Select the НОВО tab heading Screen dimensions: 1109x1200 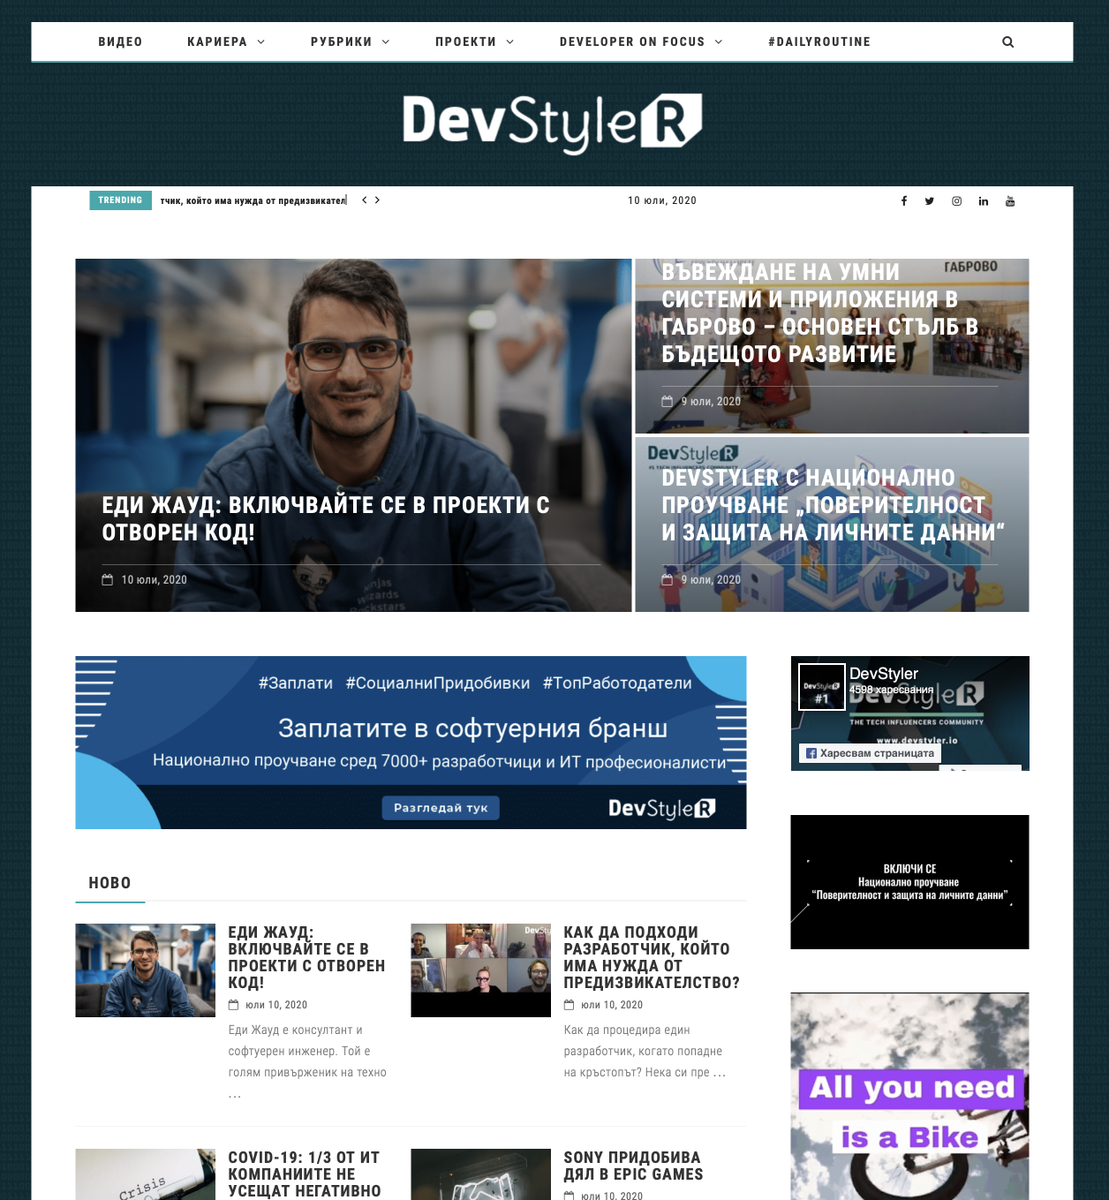coord(110,883)
